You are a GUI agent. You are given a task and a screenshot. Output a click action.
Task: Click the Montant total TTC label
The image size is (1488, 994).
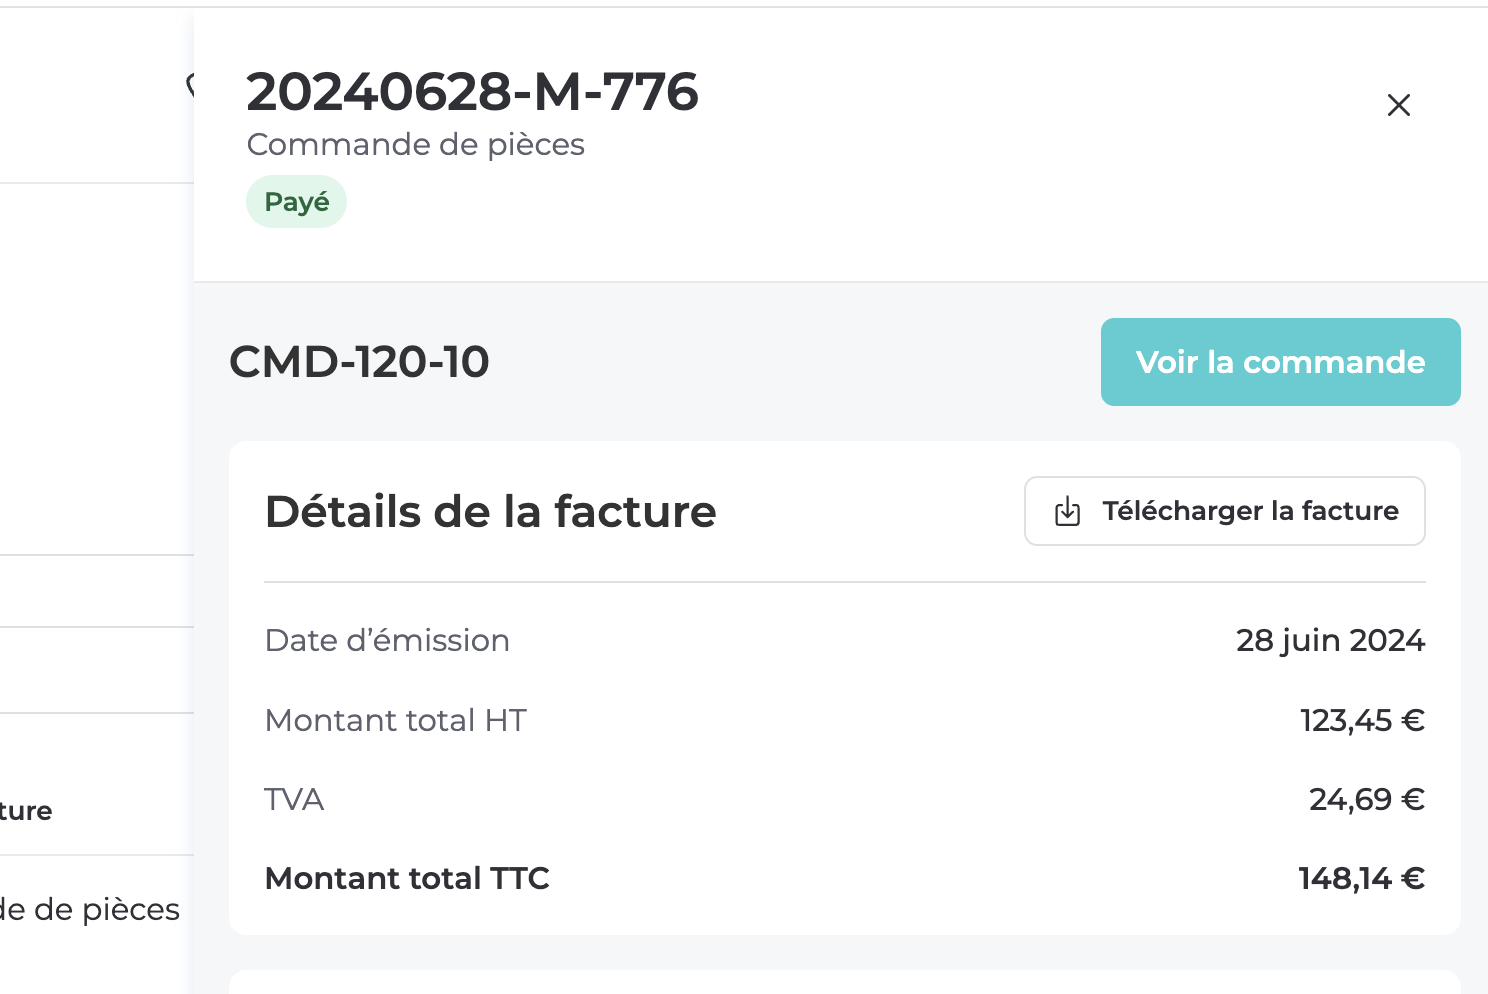click(x=407, y=878)
